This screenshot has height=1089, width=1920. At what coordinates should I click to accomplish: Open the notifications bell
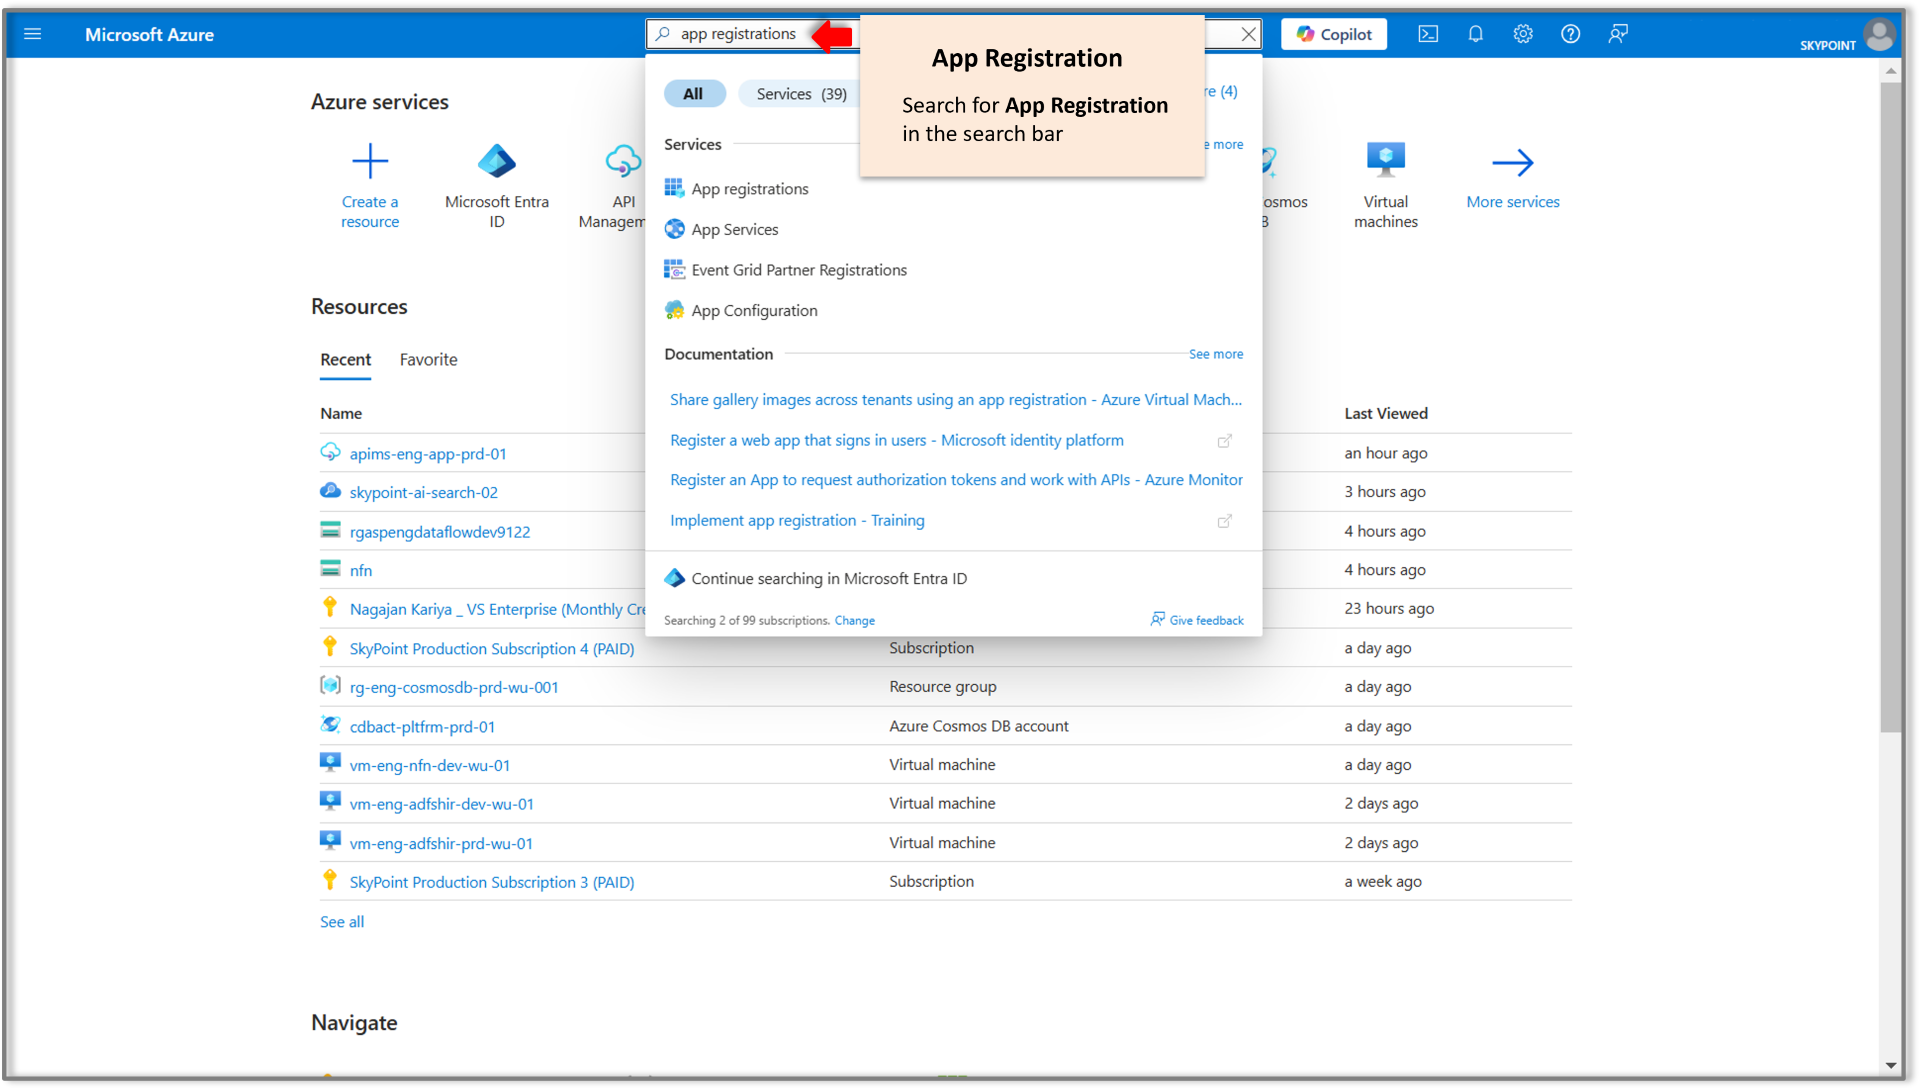[1475, 34]
